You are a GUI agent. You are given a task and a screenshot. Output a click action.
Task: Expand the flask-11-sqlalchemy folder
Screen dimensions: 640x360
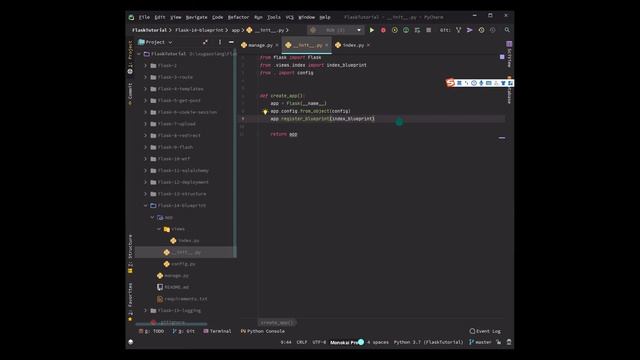[x=146, y=170]
